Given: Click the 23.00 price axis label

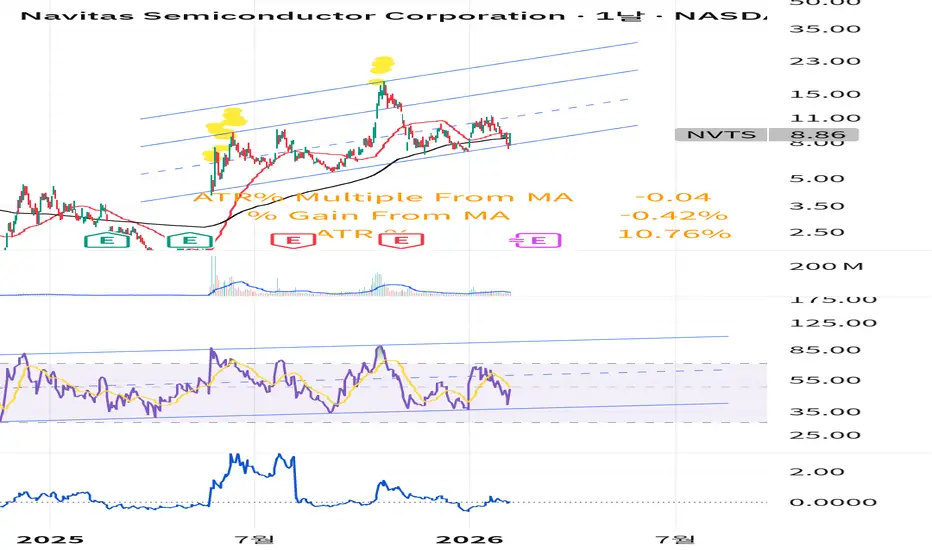Looking at the screenshot, I should pos(825,61).
